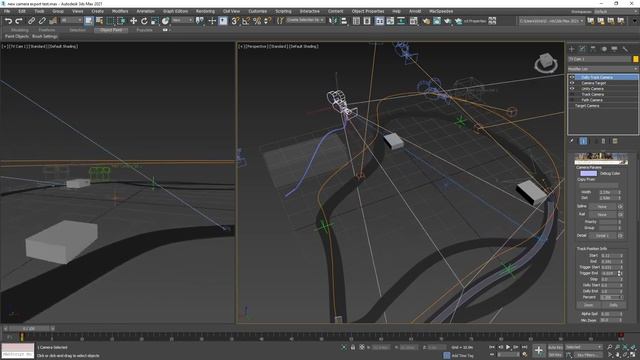Choose the Rectangular Selection Region icon
Screen dimensions: 640x360
point(110,20)
